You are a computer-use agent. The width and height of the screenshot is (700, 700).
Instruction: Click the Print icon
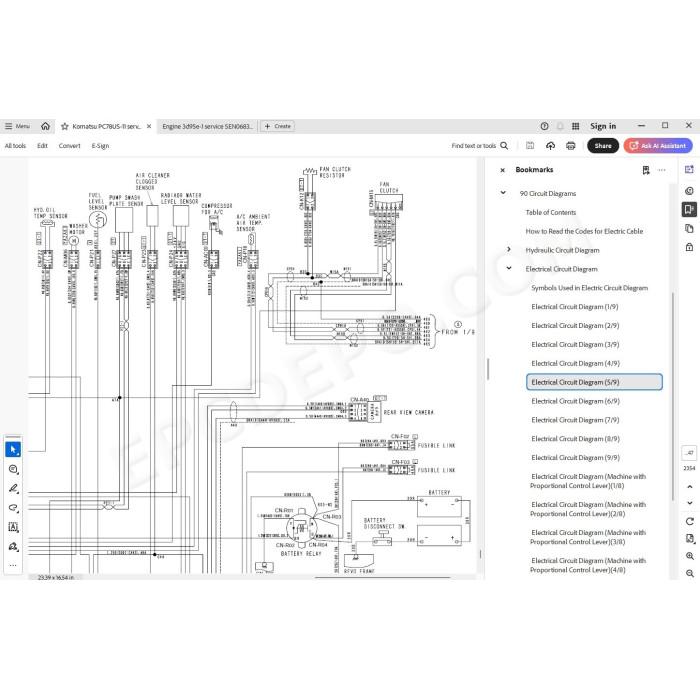point(571,146)
